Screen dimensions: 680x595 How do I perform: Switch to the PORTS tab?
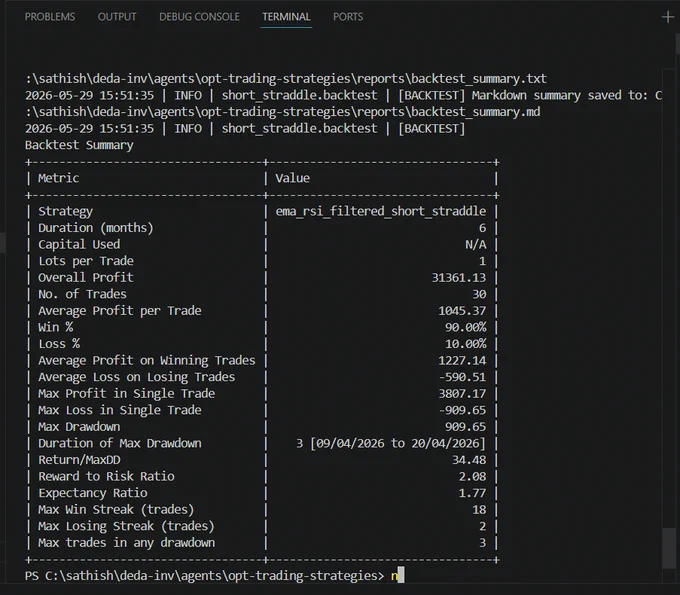click(x=348, y=17)
